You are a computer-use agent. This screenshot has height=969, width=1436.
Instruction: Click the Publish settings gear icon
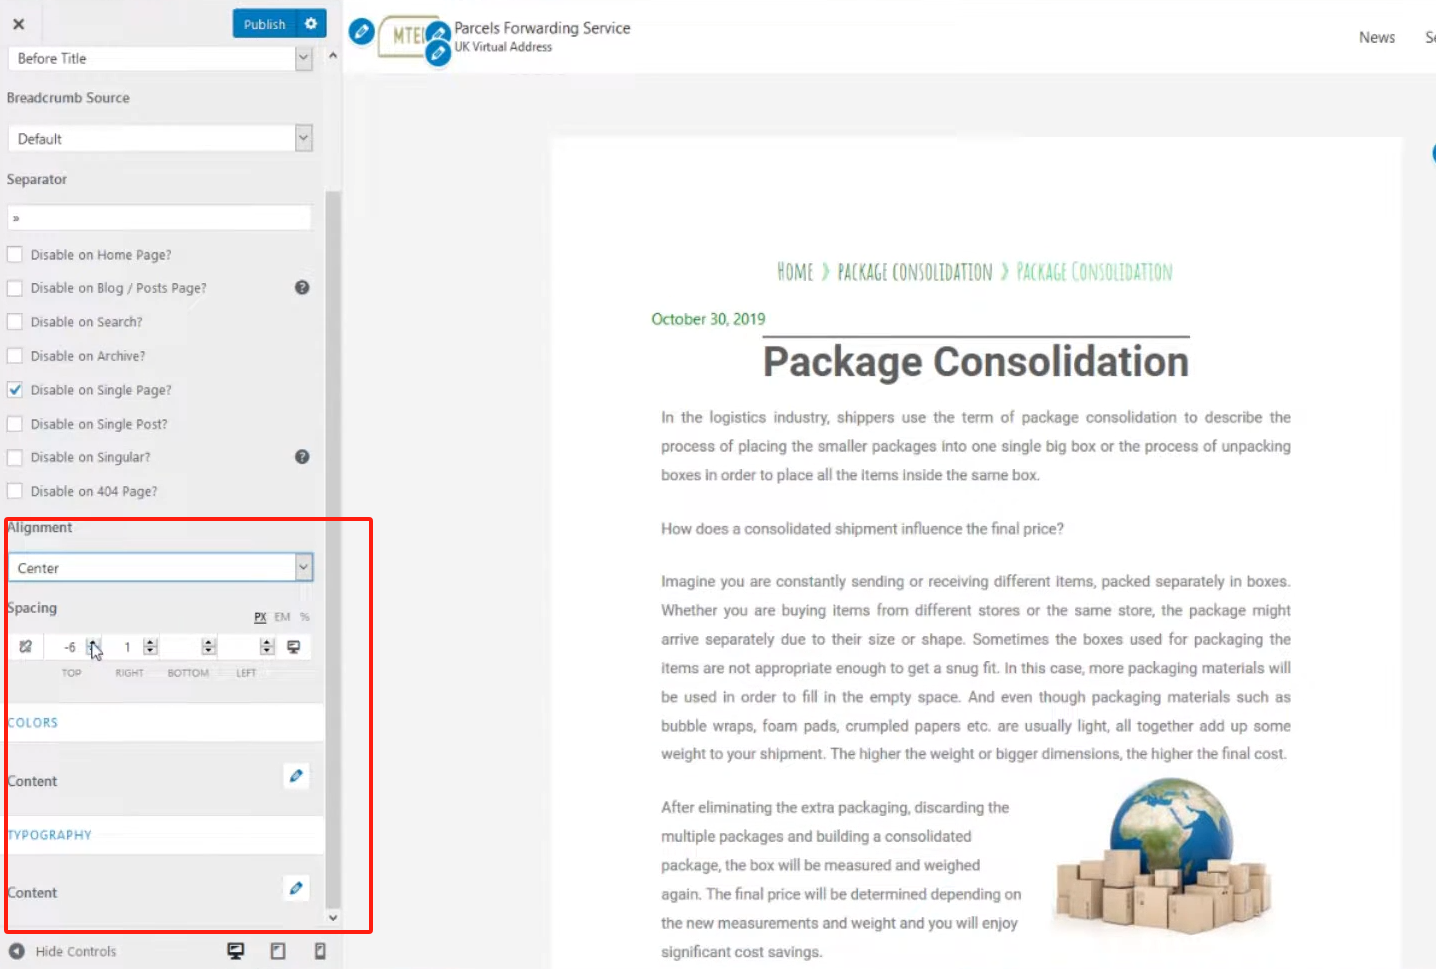click(x=311, y=24)
